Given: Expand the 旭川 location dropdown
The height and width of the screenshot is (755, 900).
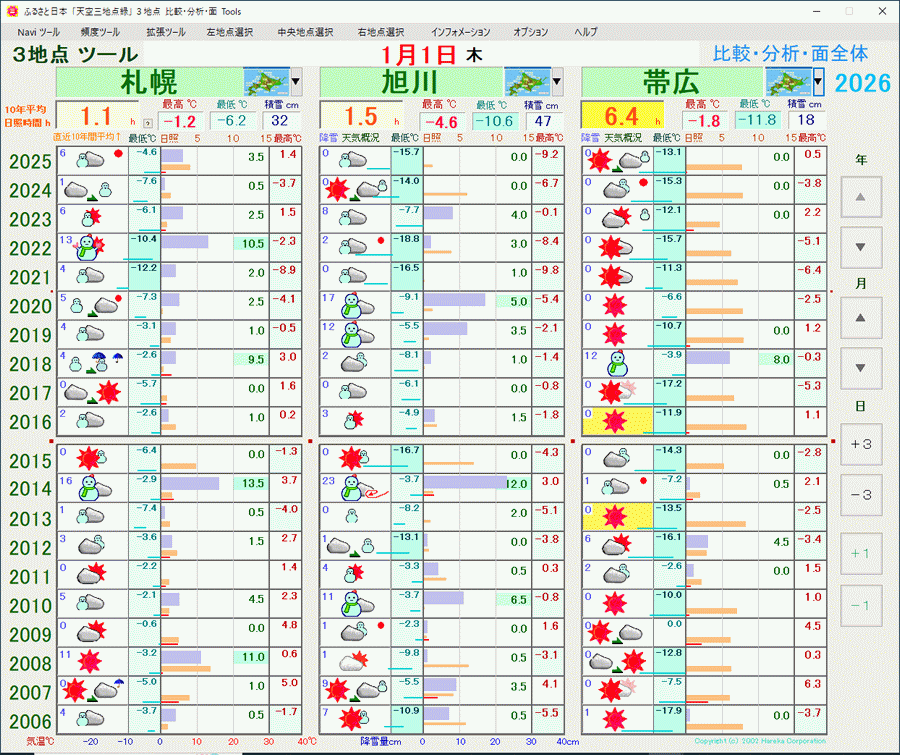Looking at the screenshot, I should 557,81.
